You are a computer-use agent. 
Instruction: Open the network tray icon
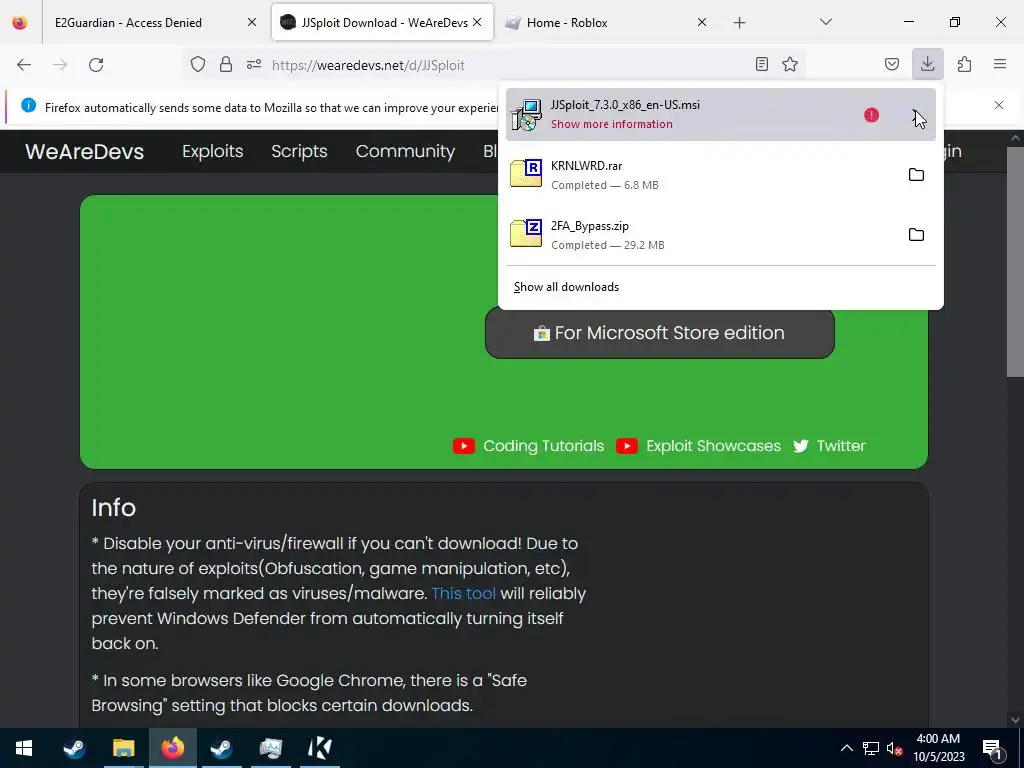871,748
